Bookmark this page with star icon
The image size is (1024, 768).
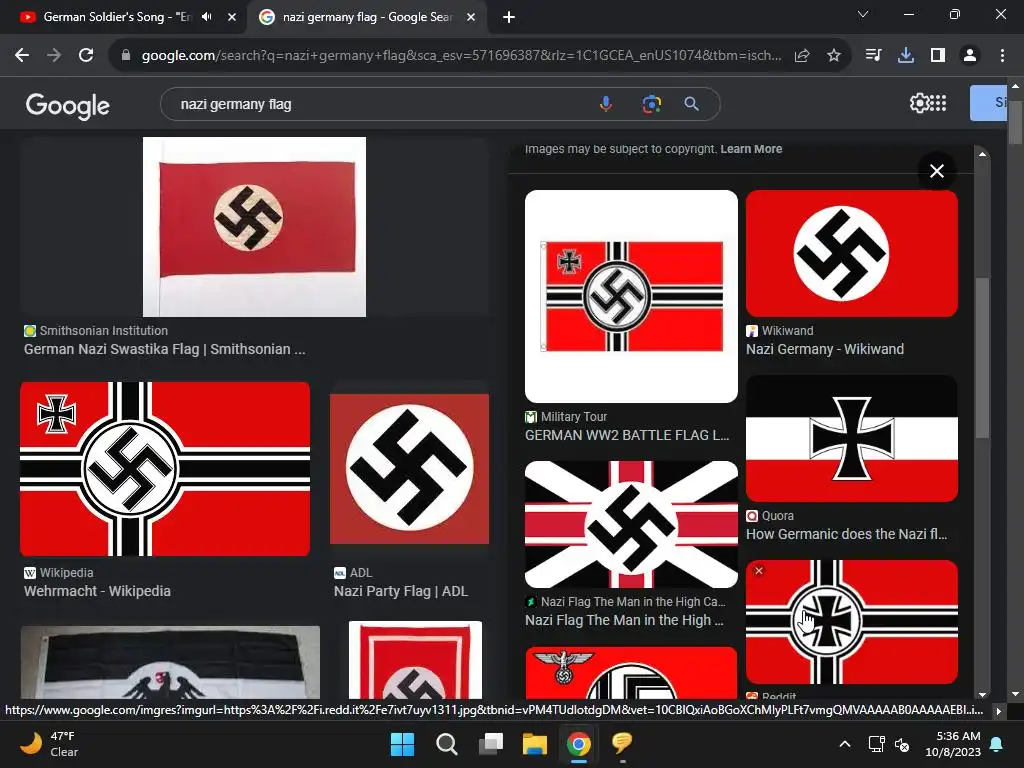point(834,56)
